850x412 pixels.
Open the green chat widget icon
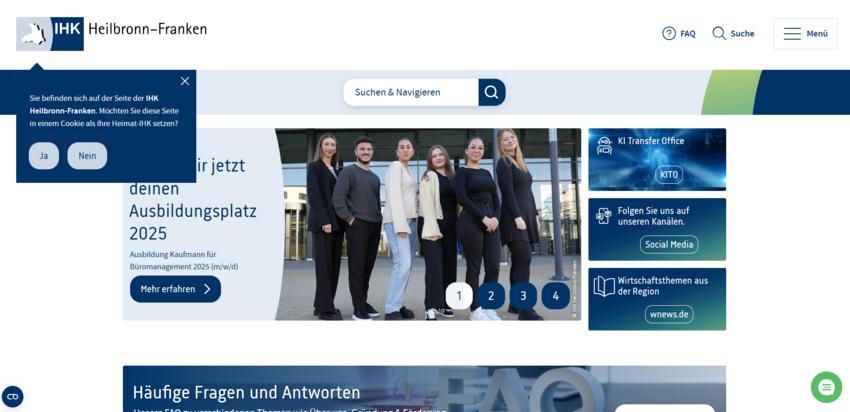click(x=826, y=387)
